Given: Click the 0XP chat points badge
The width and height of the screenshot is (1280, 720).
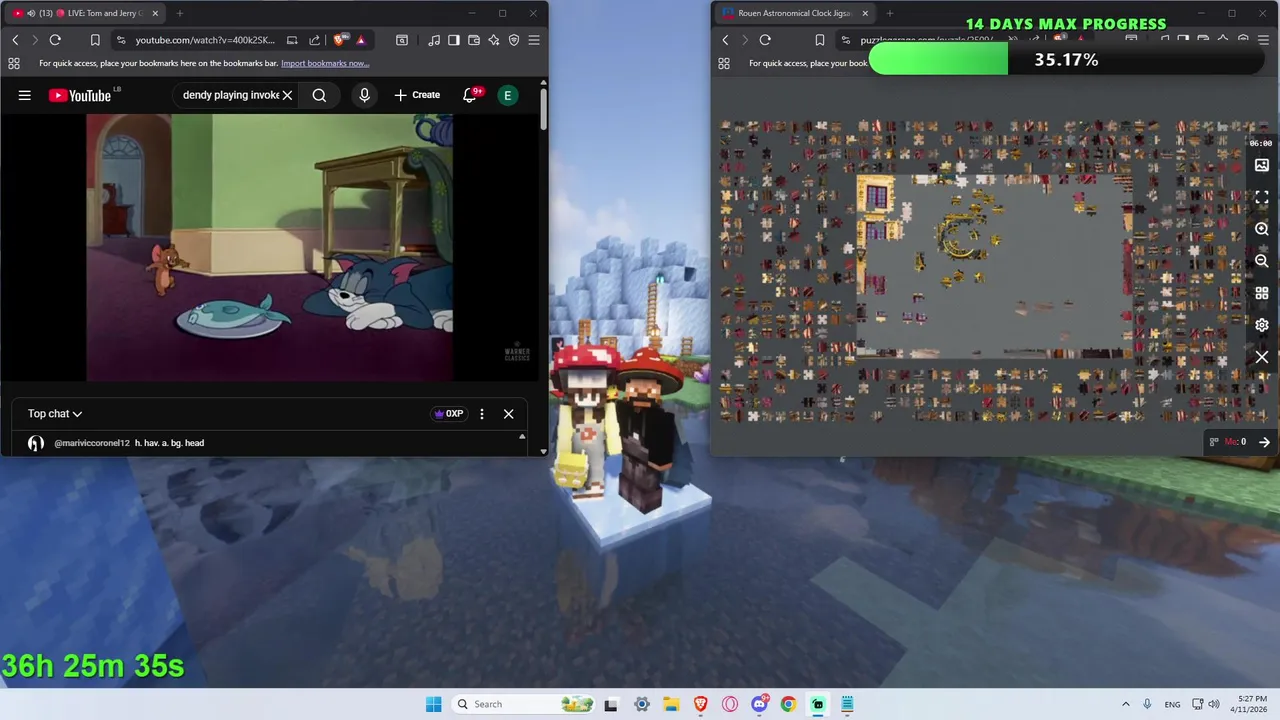Looking at the screenshot, I should click(x=448, y=414).
